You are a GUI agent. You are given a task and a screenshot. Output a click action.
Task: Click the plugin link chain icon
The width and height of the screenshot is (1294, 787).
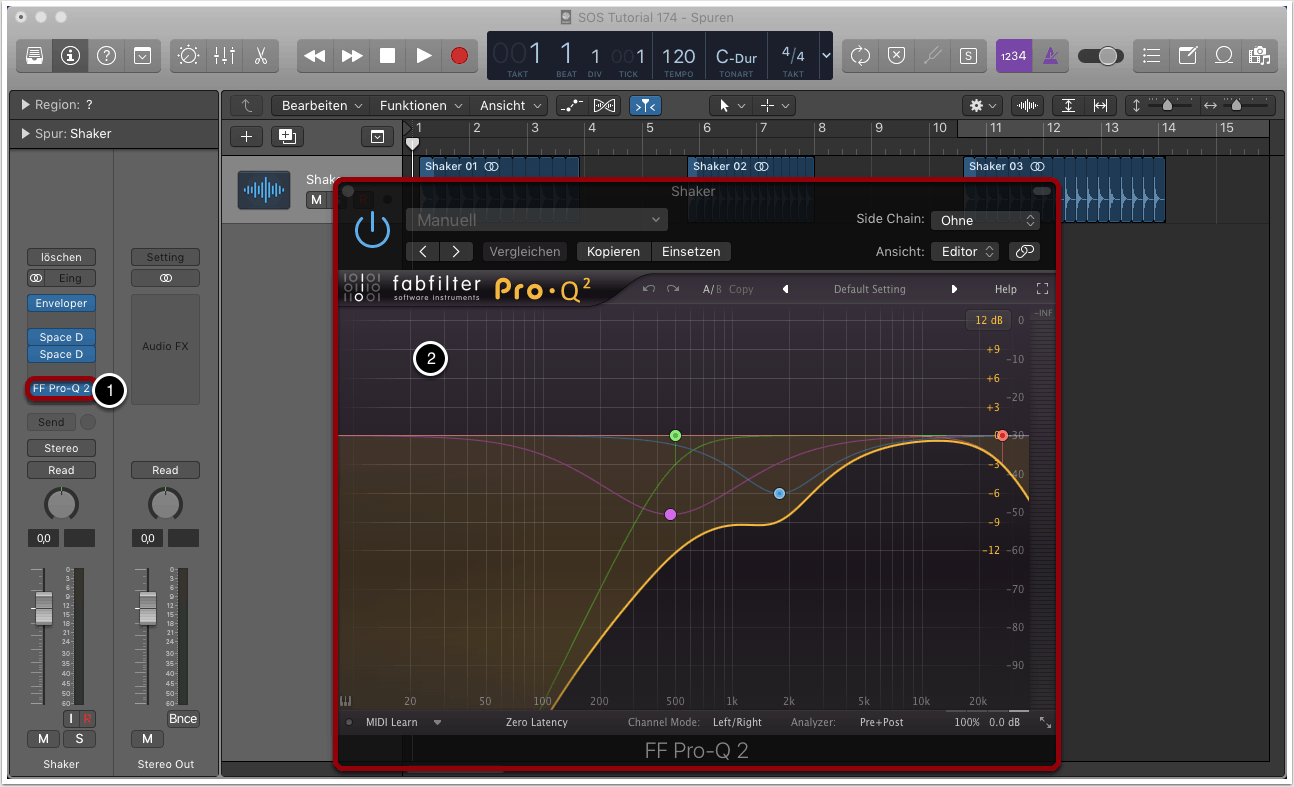click(1024, 252)
